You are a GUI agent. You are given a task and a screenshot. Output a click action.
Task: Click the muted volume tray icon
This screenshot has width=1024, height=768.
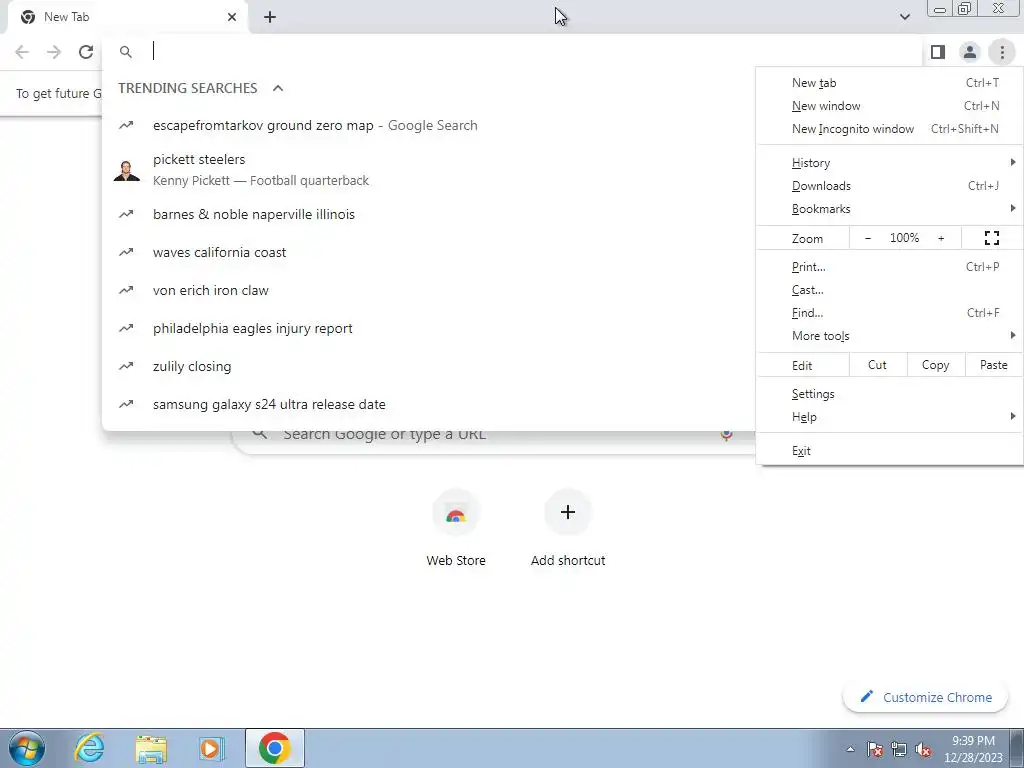coord(923,749)
